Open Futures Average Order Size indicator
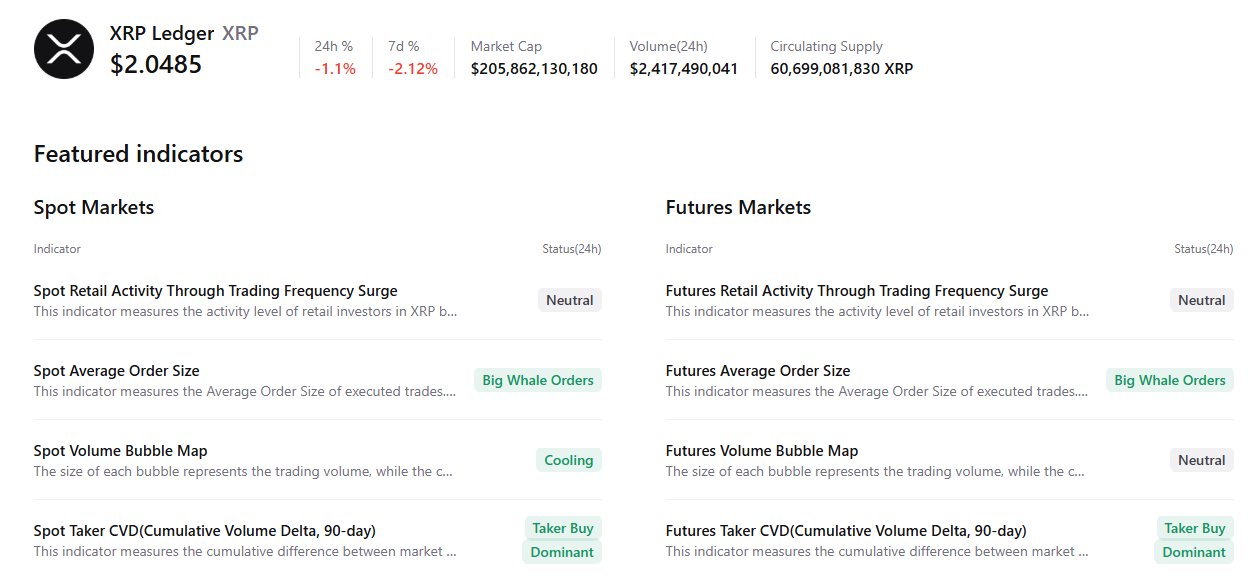Image resolution: width=1258 pixels, height=579 pixels. click(x=757, y=371)
